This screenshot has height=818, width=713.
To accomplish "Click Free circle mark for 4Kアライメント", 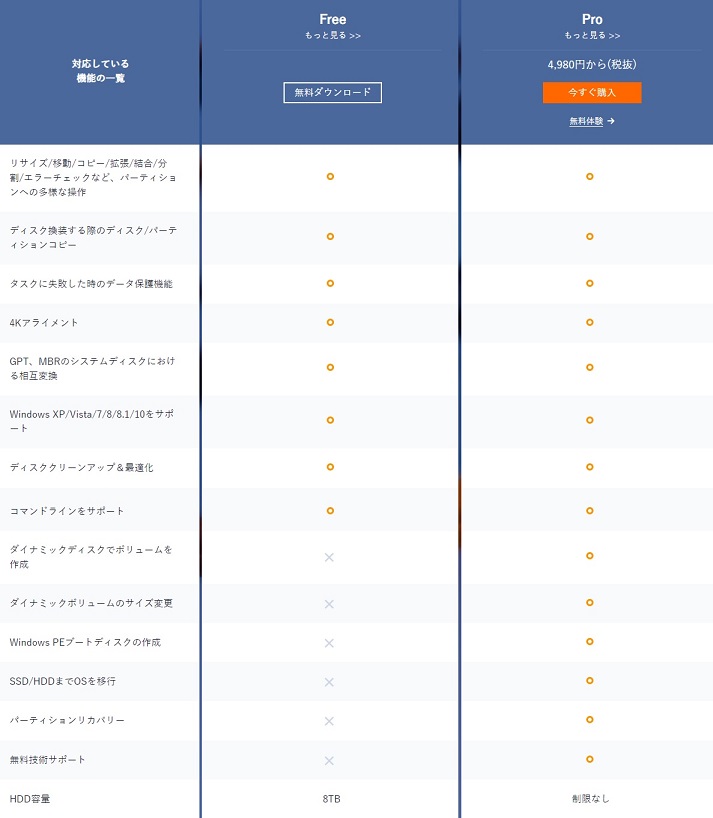I will tap(330, 322).
